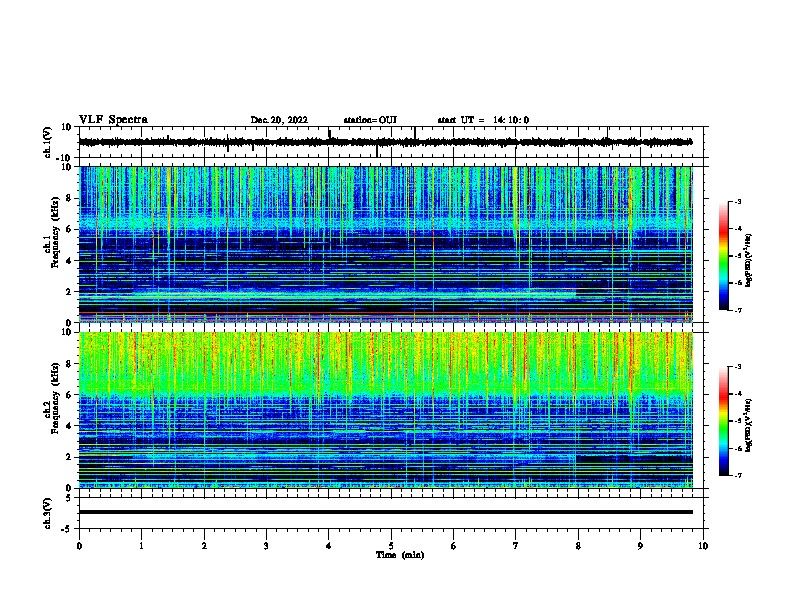Click the "-7" label on ch.2 color scale

pyautogui.click(x=737, y=475)
